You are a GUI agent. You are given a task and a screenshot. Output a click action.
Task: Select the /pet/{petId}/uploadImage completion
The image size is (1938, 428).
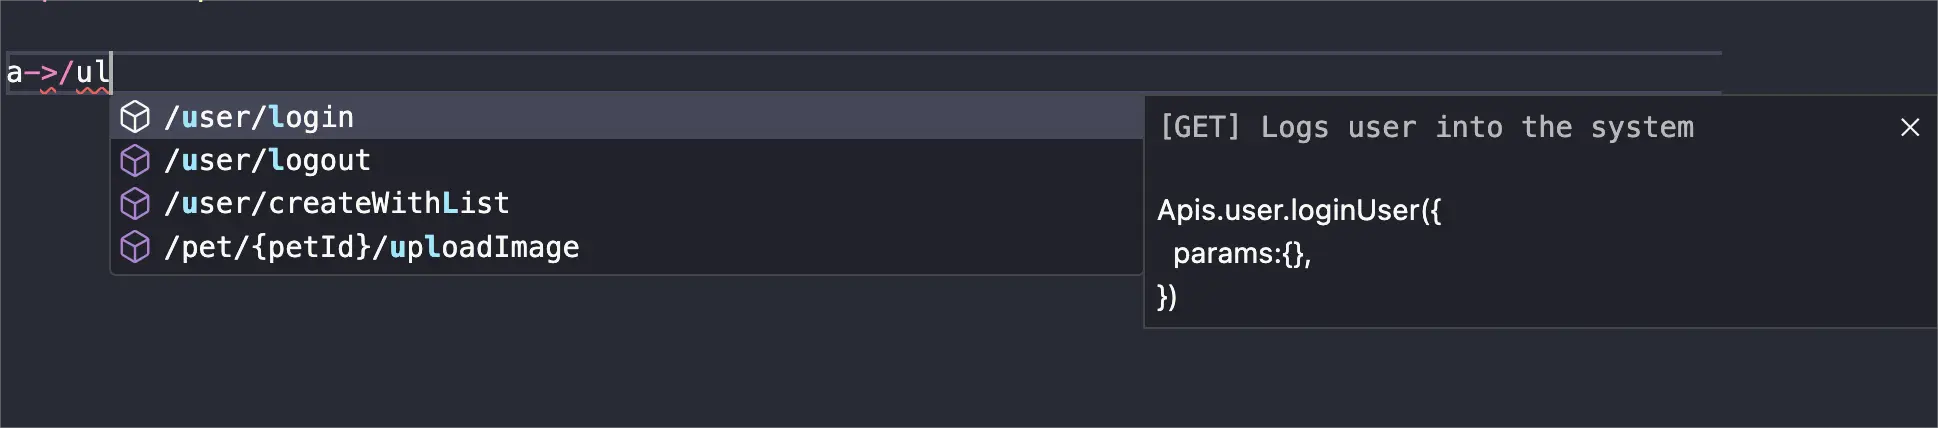[371, 247]
